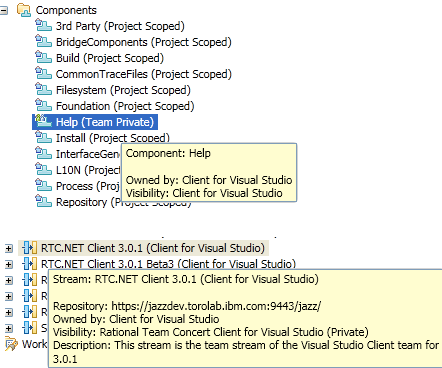Select RTC.NET Client 3.0.1 (Client for Visual Studio)
The image size is (442, 368).
[153, 248]
